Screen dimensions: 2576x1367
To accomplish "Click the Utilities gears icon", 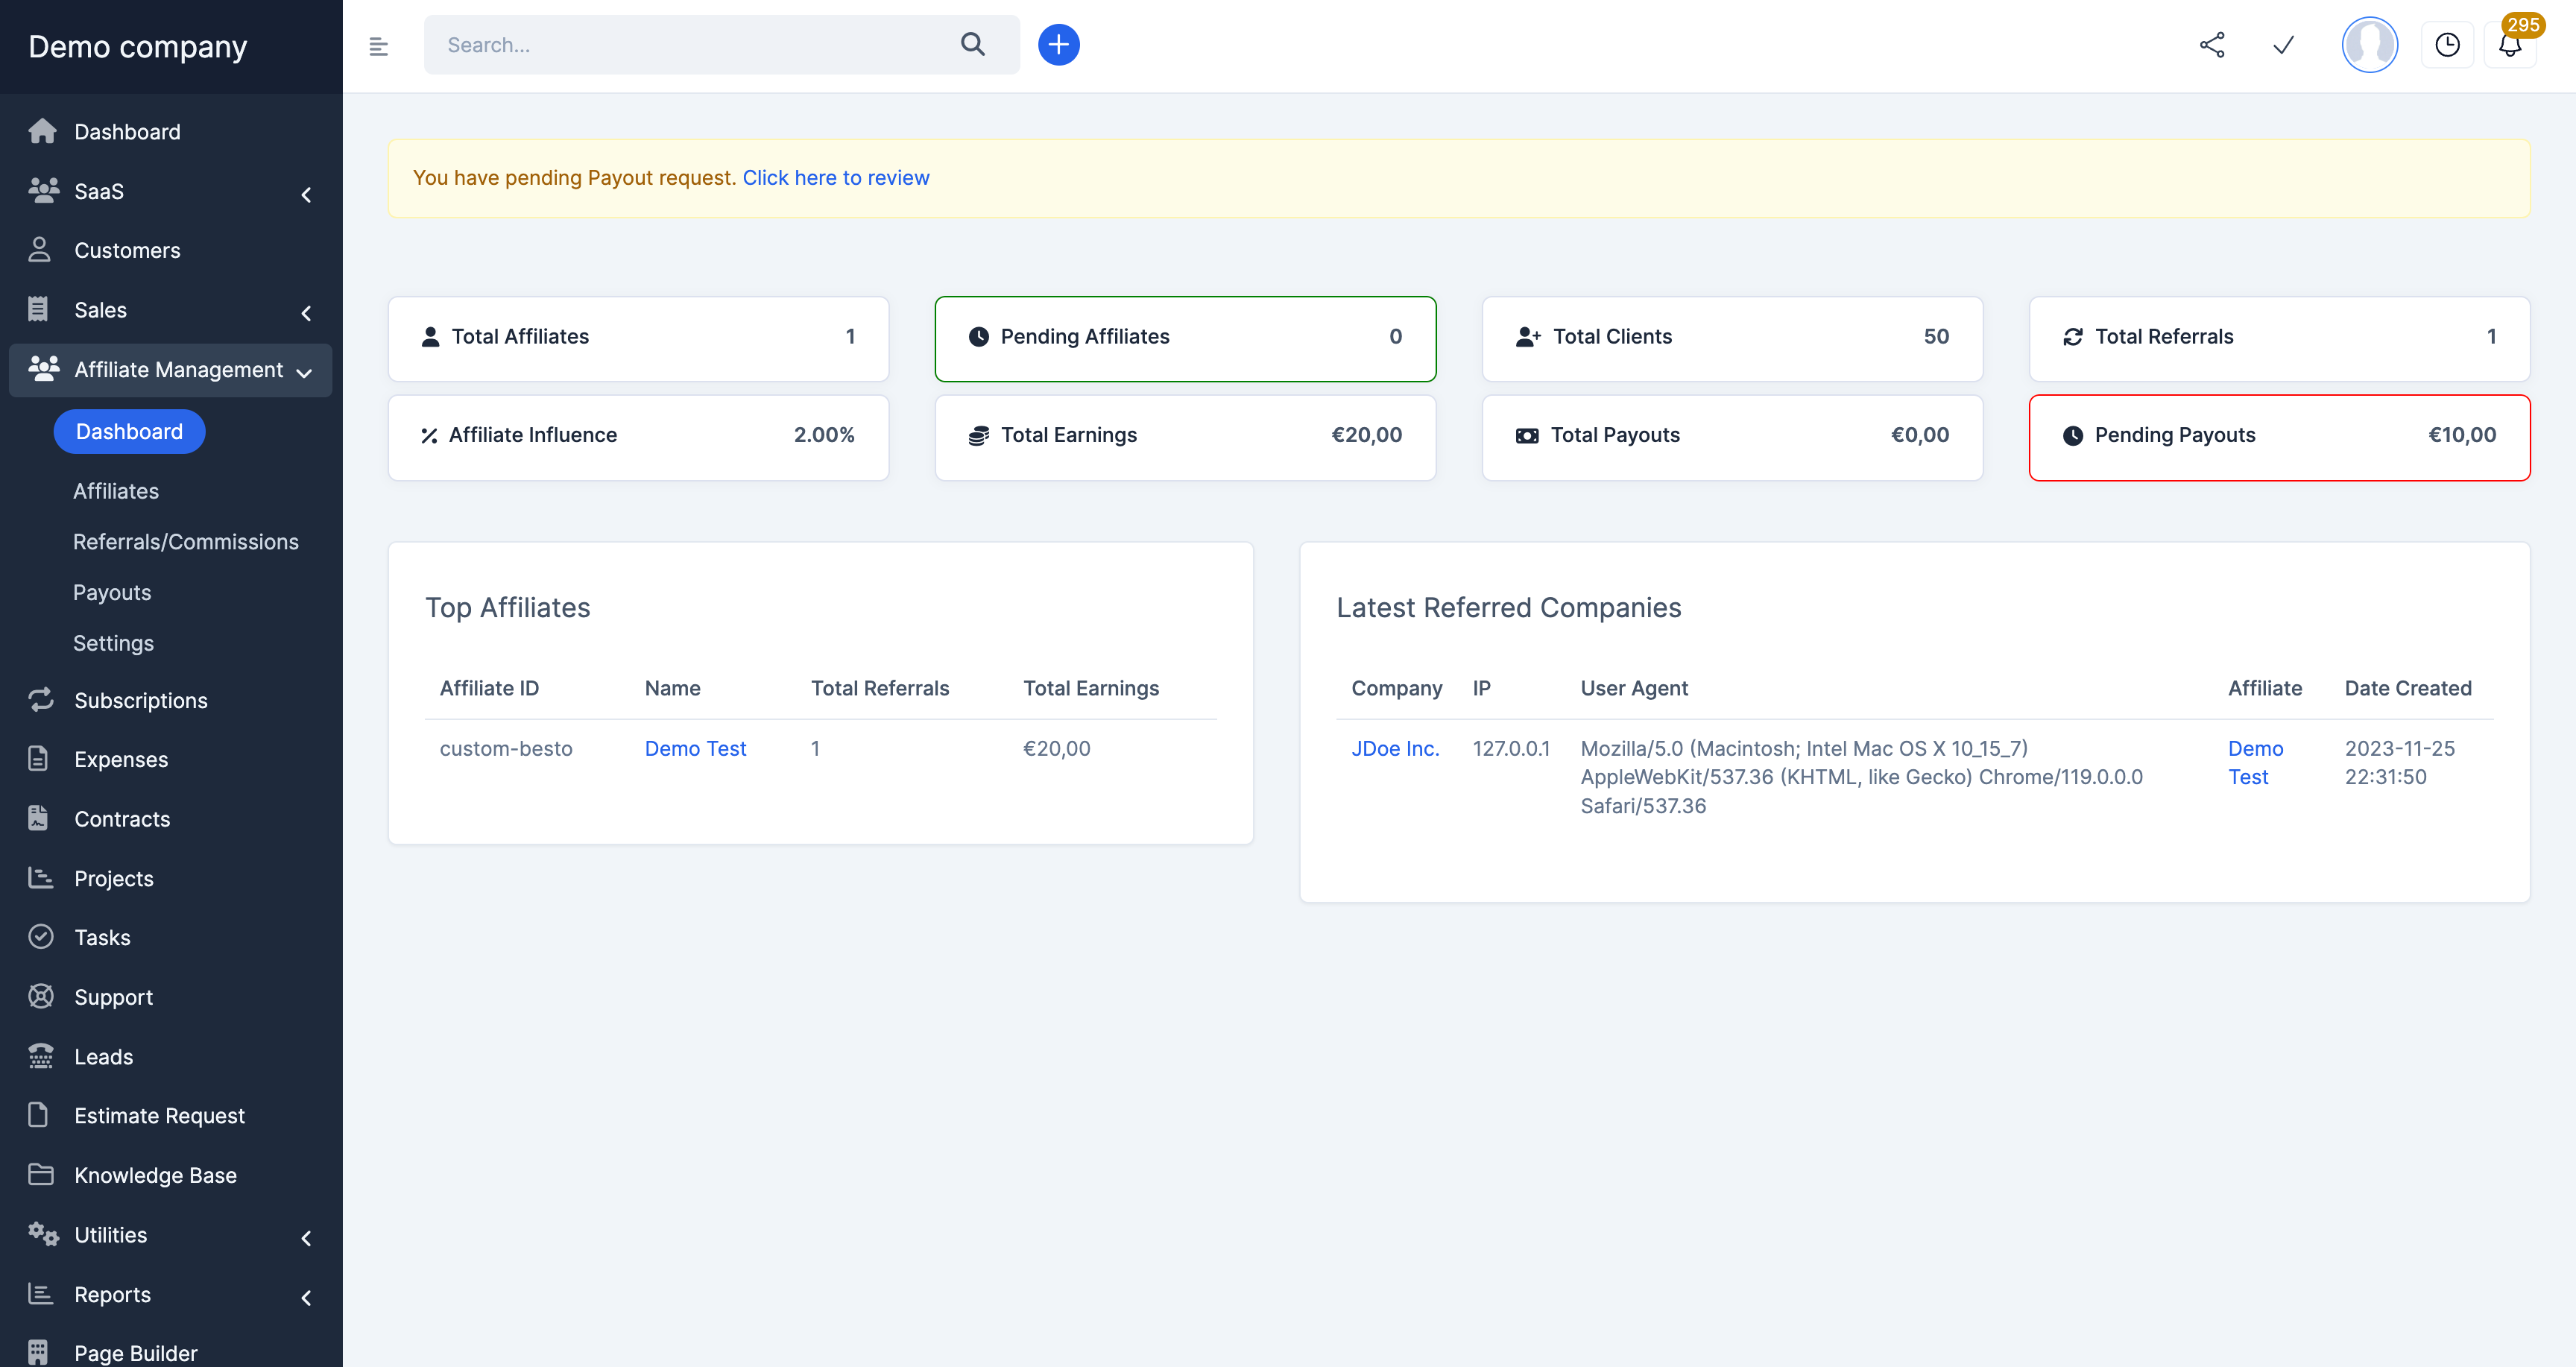I will click(x=43, y=1234).
